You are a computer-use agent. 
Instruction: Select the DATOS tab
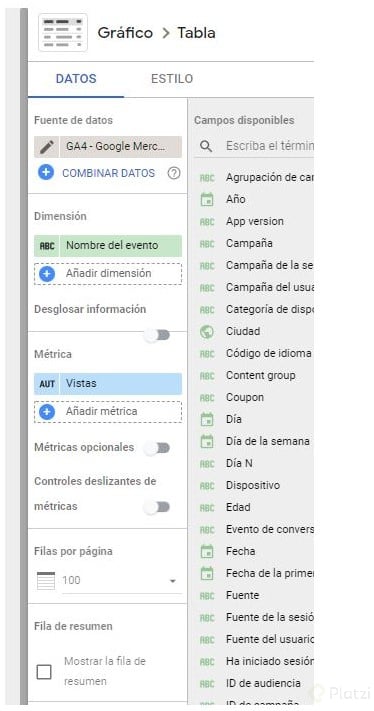coord(76,78)
